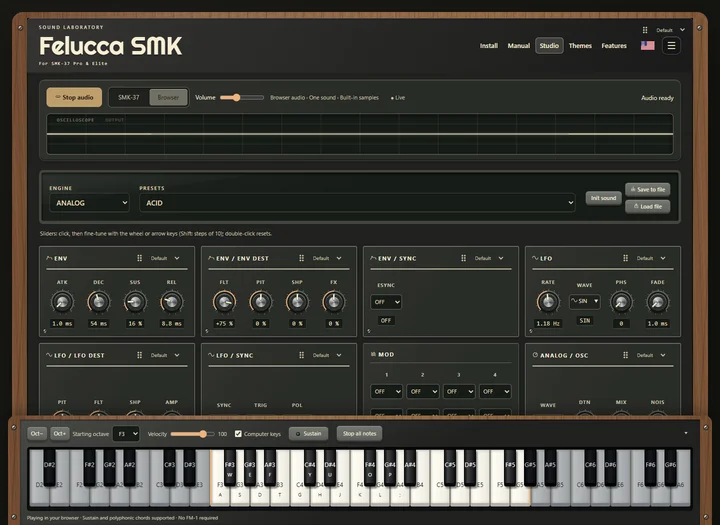The height and width of the screenshot is (525, 720).
Task: Open MOD slot 4 dropdown
Action: [x=495, y=391]
